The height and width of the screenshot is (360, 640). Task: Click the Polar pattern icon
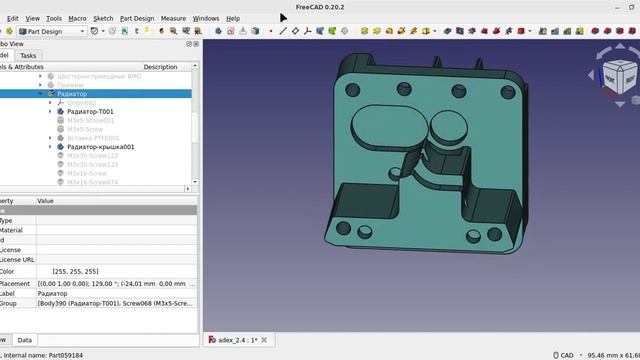567,31
